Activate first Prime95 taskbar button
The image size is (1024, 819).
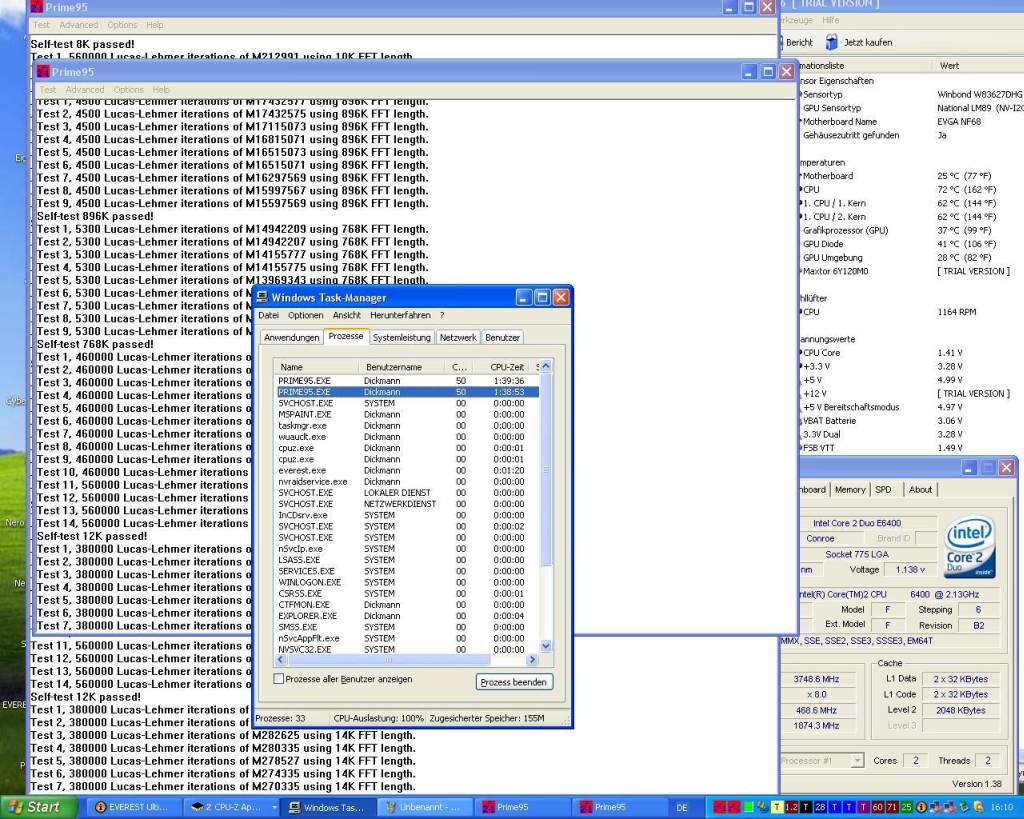pos(520,807)
